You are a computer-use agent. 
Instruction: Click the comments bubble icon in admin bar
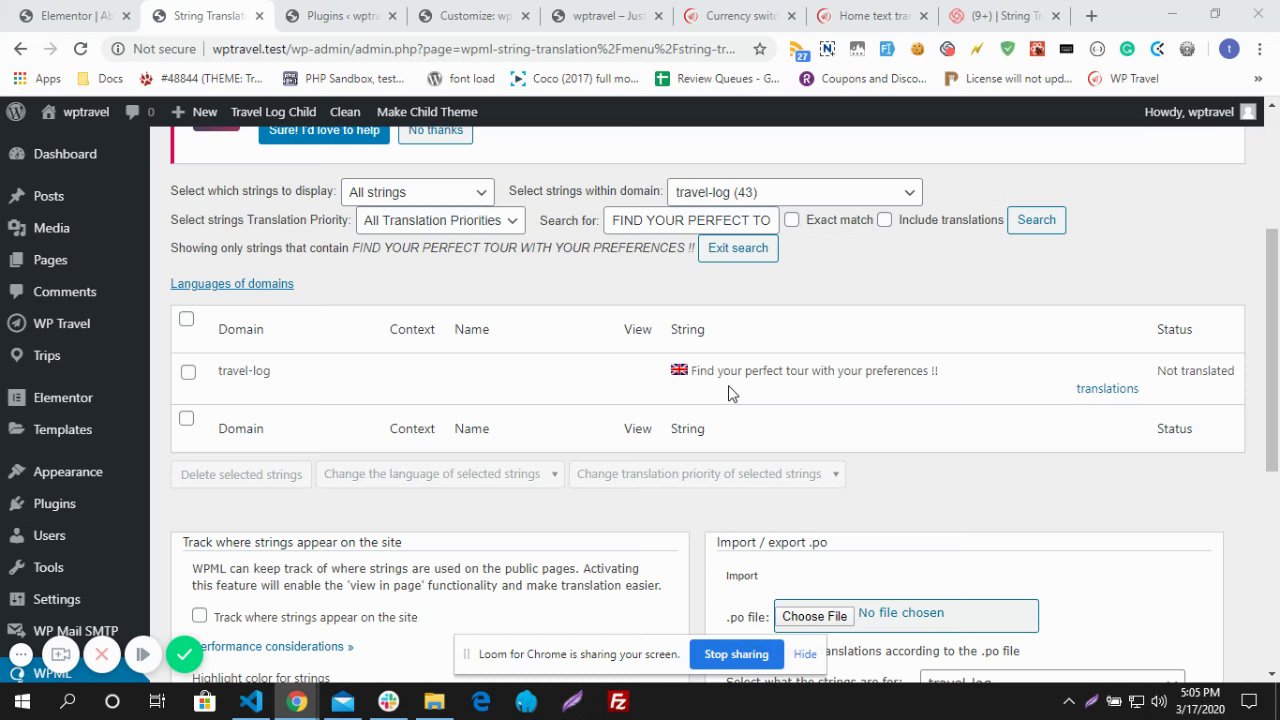click(x=133, y=112)
